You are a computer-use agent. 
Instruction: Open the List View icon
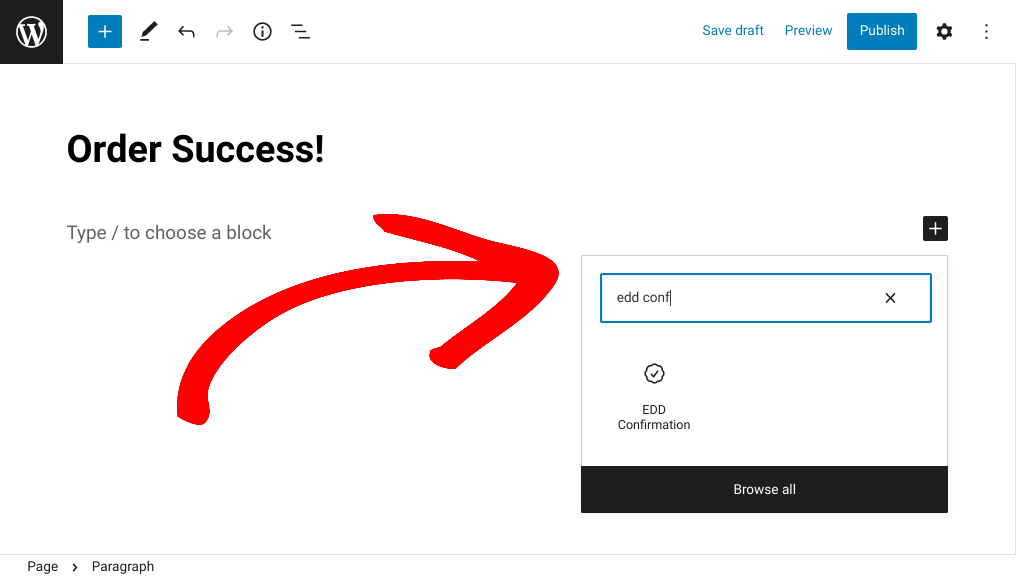click(x=300, y=31)
